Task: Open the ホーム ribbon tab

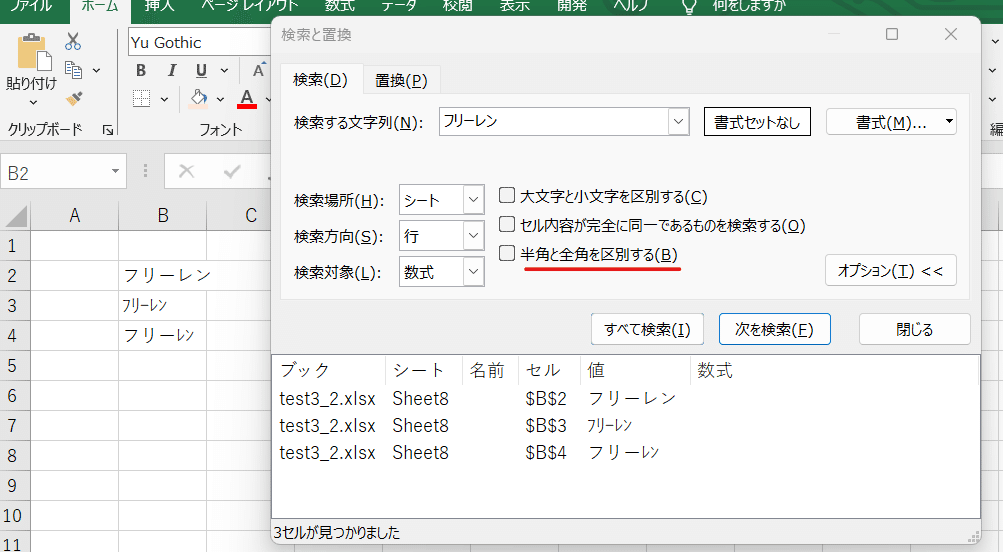Action: point(100,6)
